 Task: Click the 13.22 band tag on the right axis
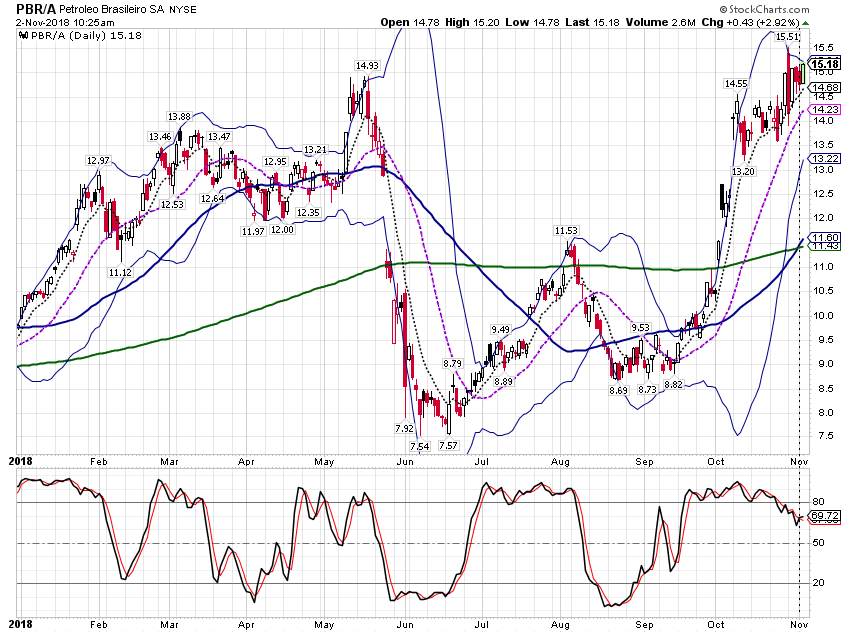[825, 158]
